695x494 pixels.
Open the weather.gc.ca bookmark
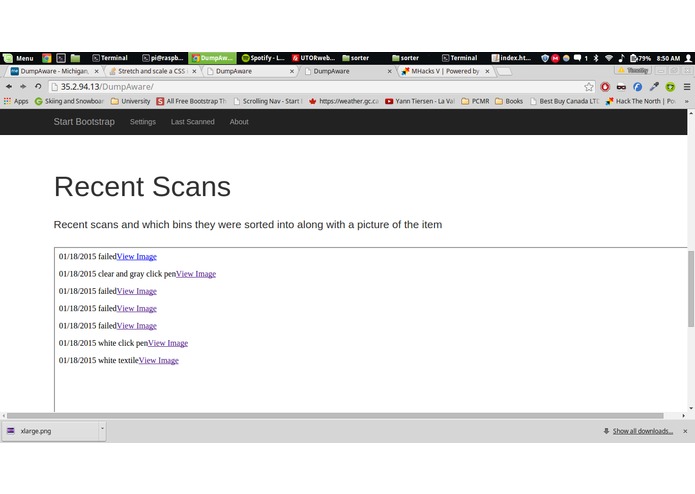344,101
